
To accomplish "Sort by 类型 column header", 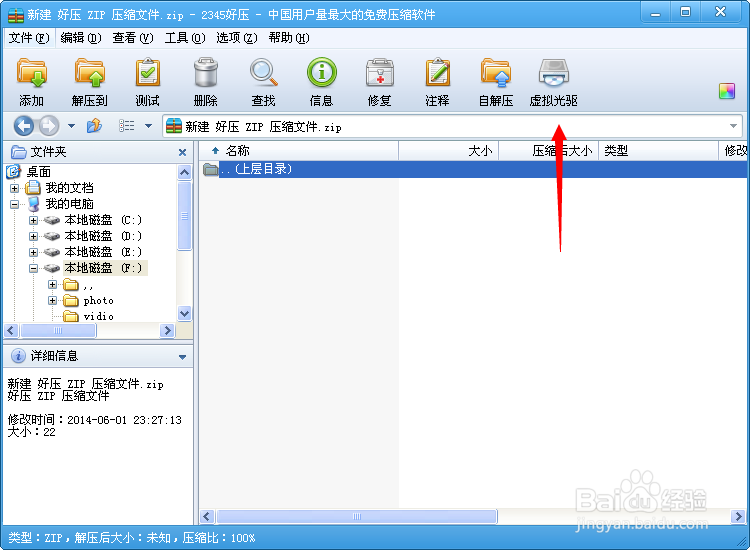I will tap(658, 151).
